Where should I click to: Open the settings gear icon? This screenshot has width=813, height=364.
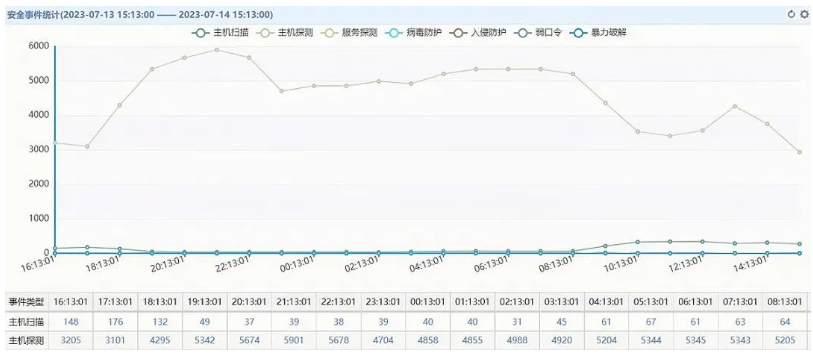804,15
